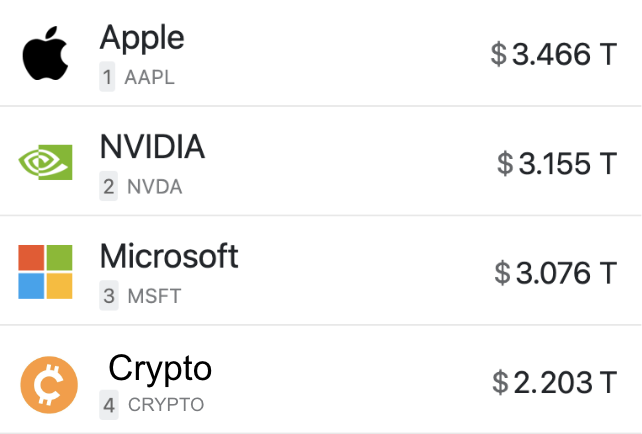Select Microsoft's $3.076 T market cap
The image size is (642, 434).
pyautogui.click(x=555, y=272)
